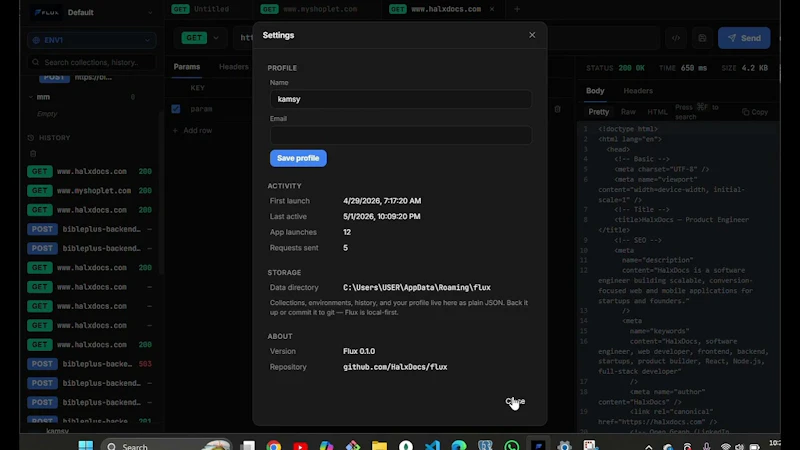Image resolution: width=800 pixels, height=450 pixels.
Task: Click the Flux logo in sidebar
Action: pyautogui.click(x=47, y=12)
